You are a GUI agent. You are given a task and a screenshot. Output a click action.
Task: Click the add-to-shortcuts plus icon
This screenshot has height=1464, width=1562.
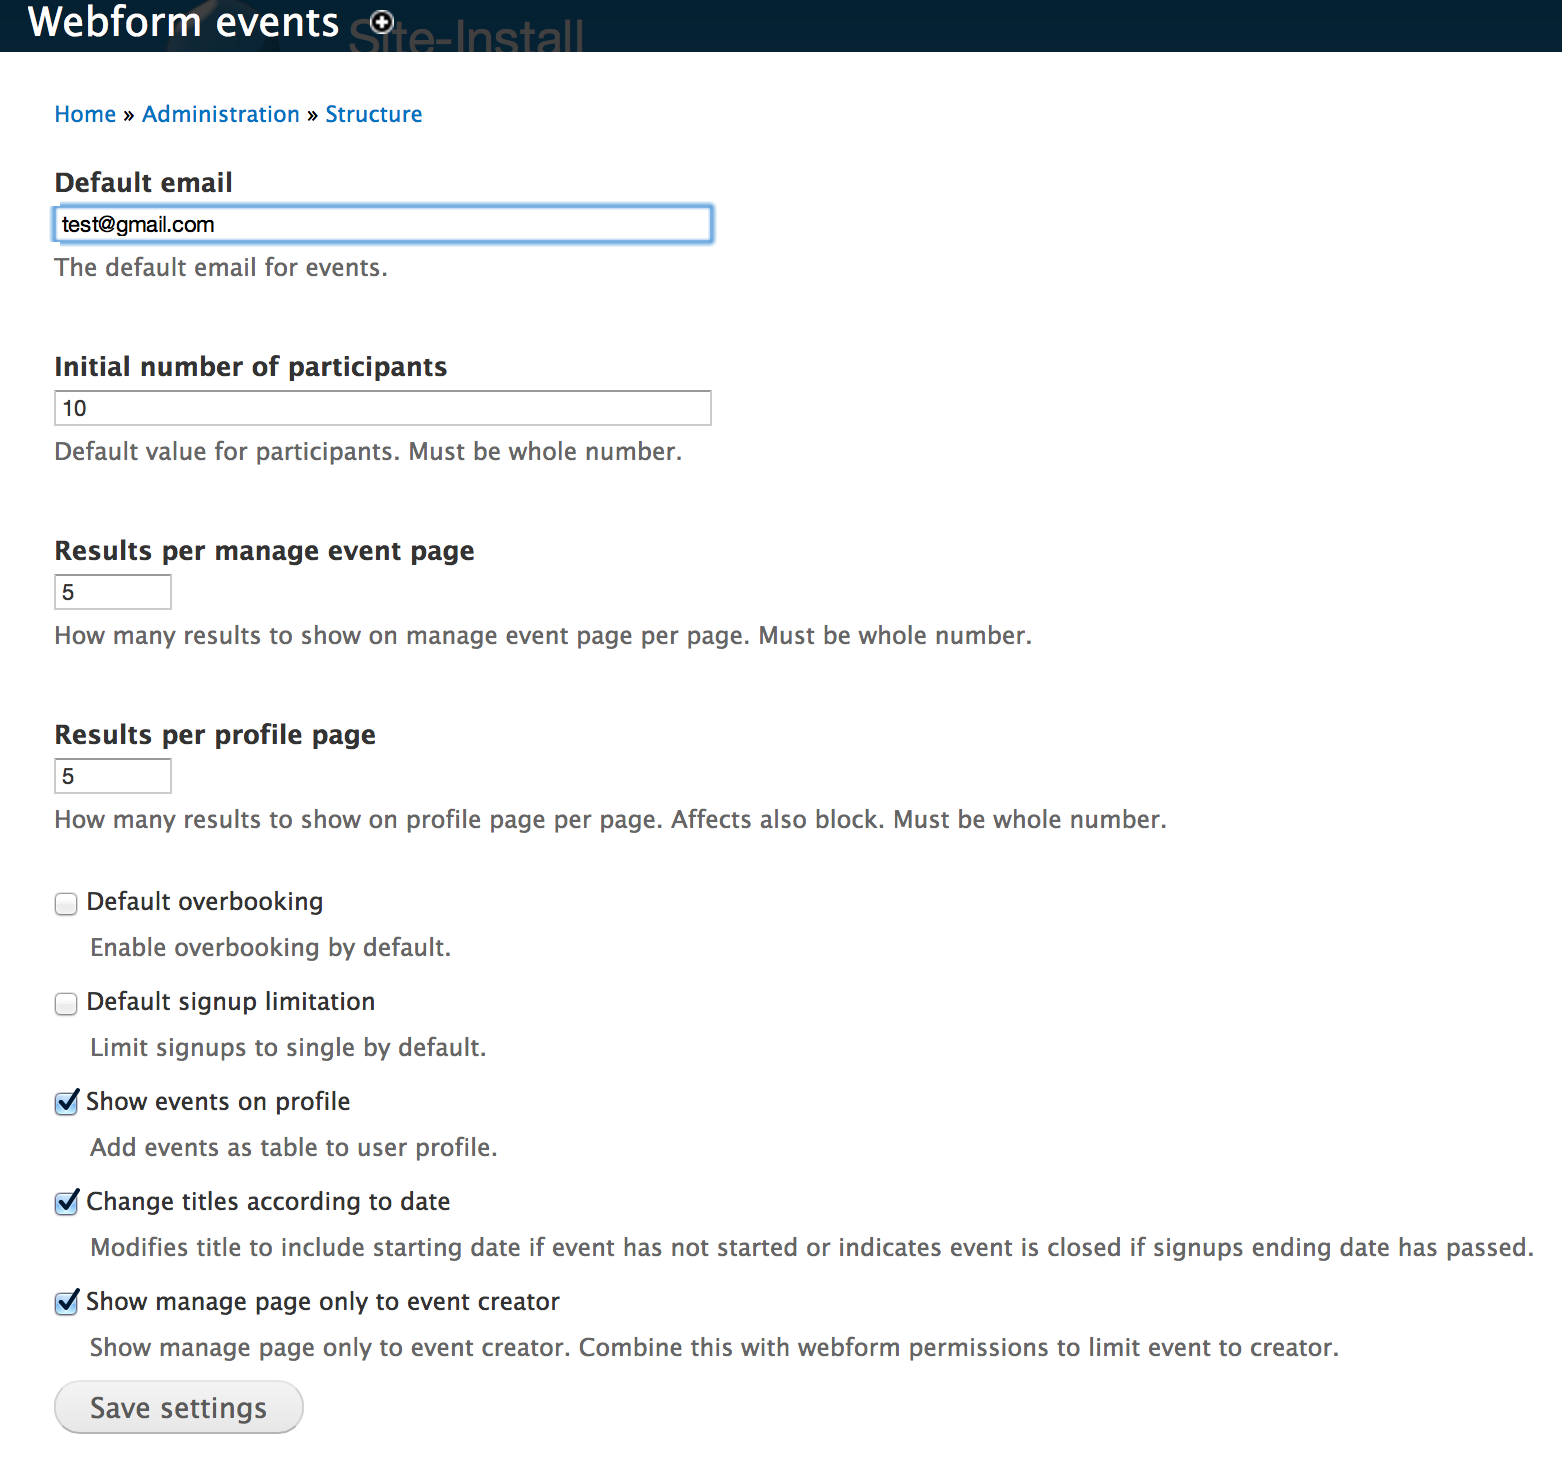click(x=382, y=22)
